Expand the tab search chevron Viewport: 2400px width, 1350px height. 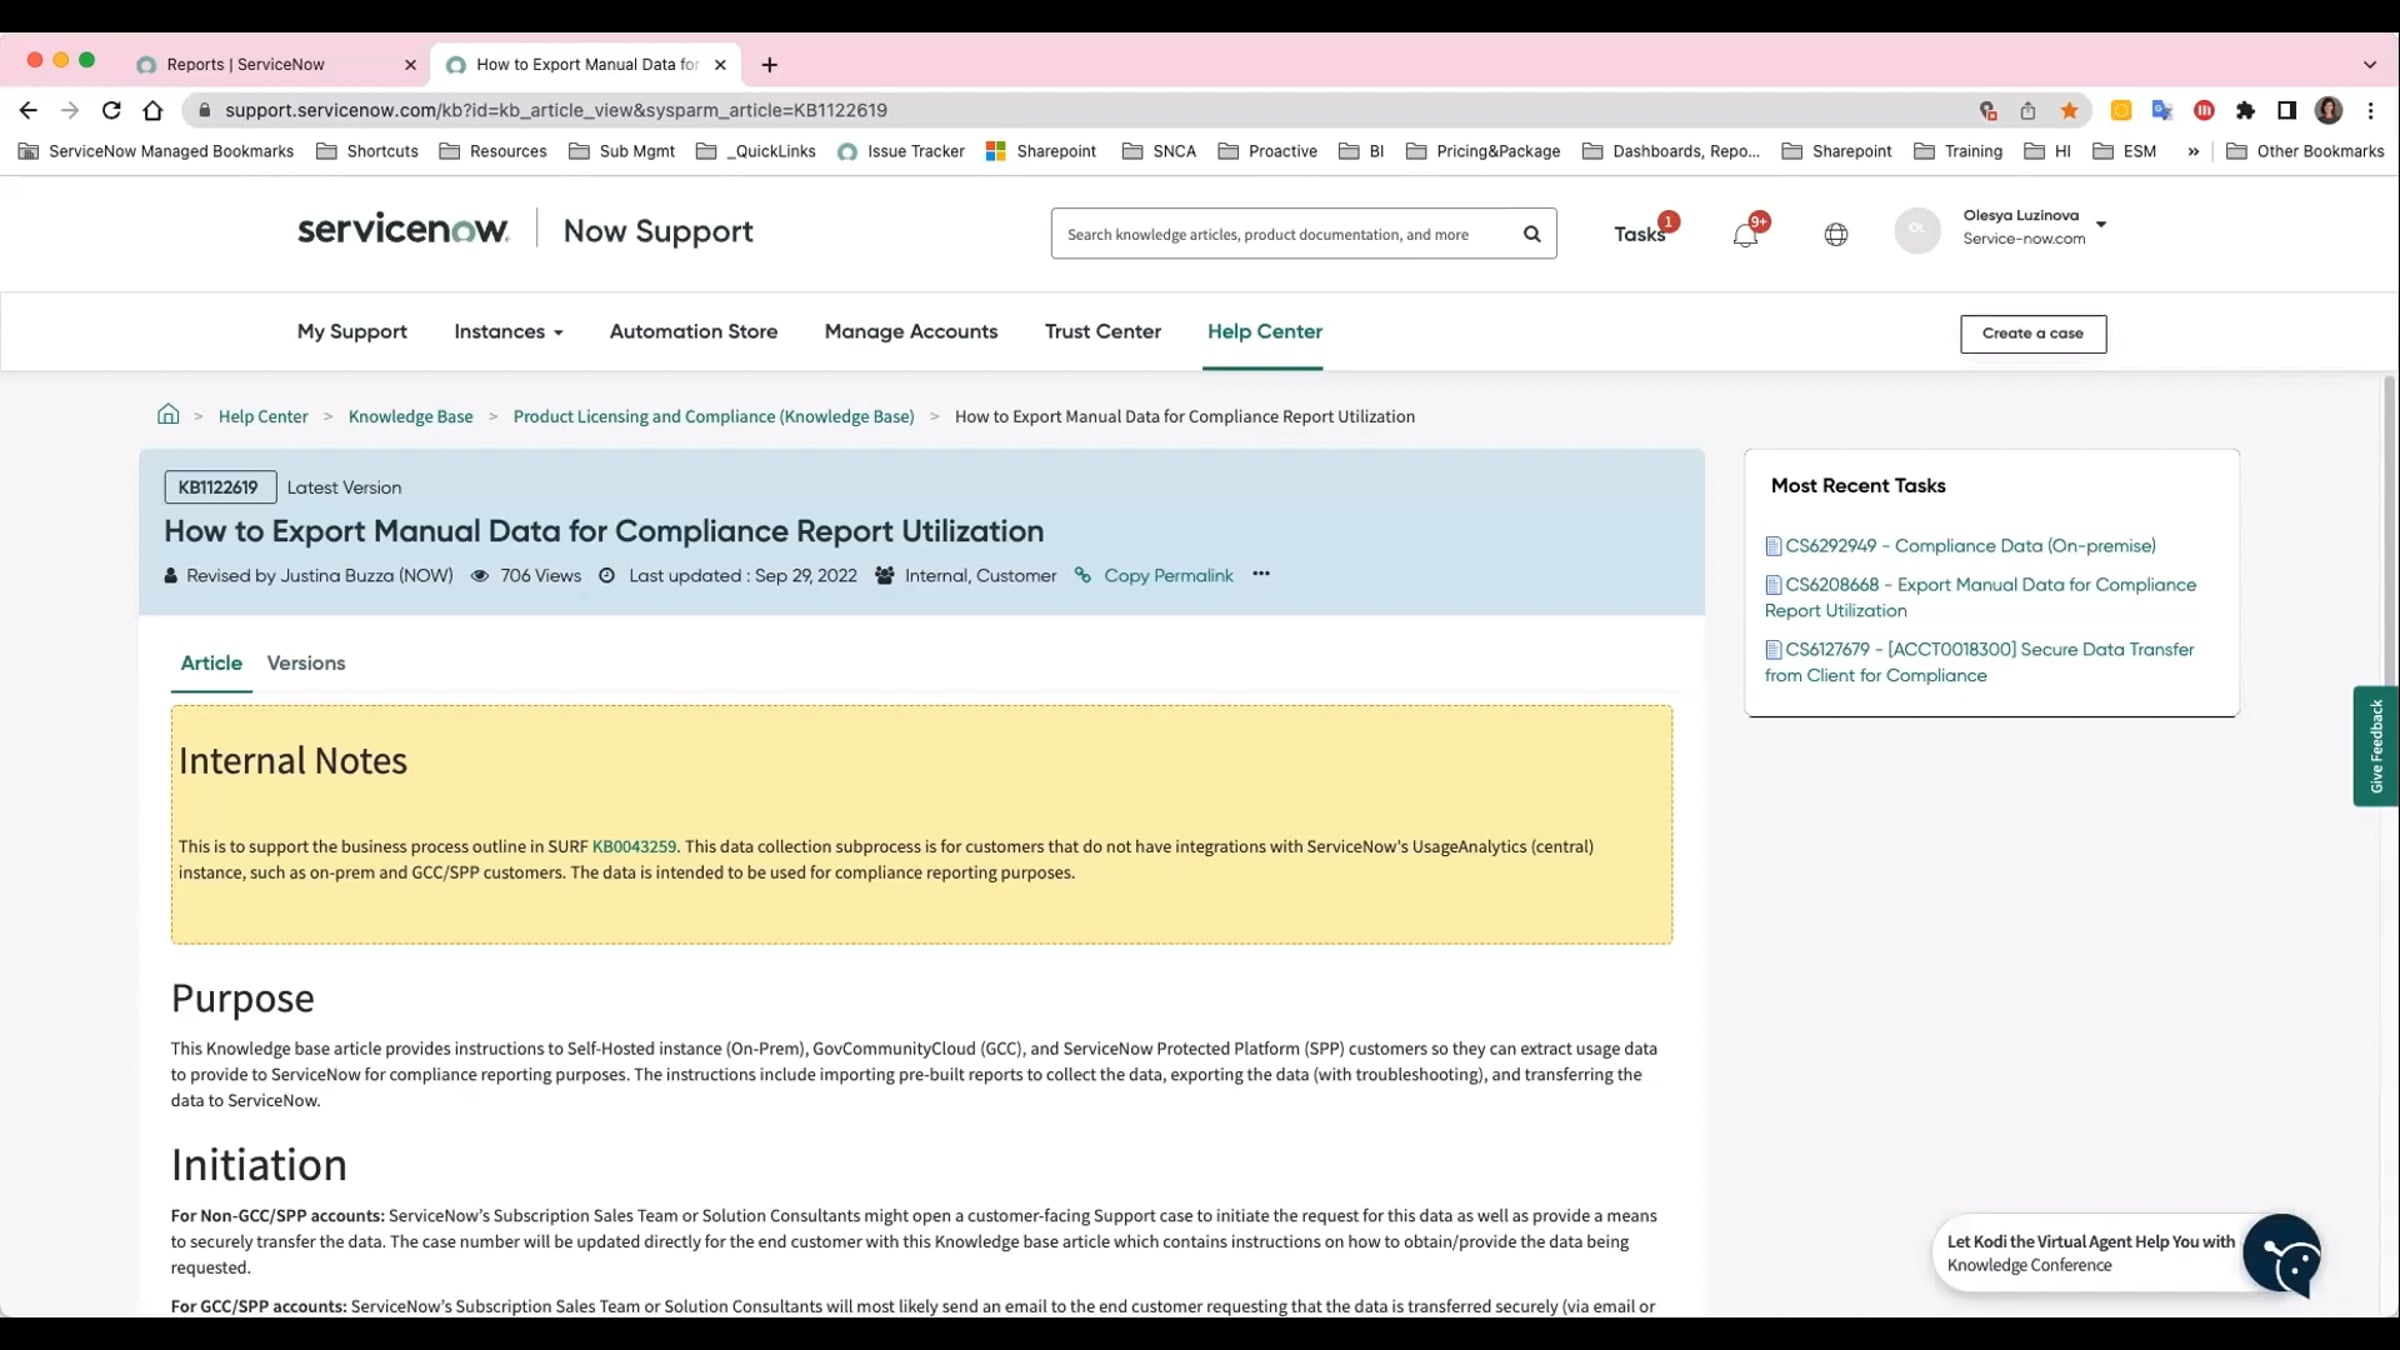[2369, 64]
